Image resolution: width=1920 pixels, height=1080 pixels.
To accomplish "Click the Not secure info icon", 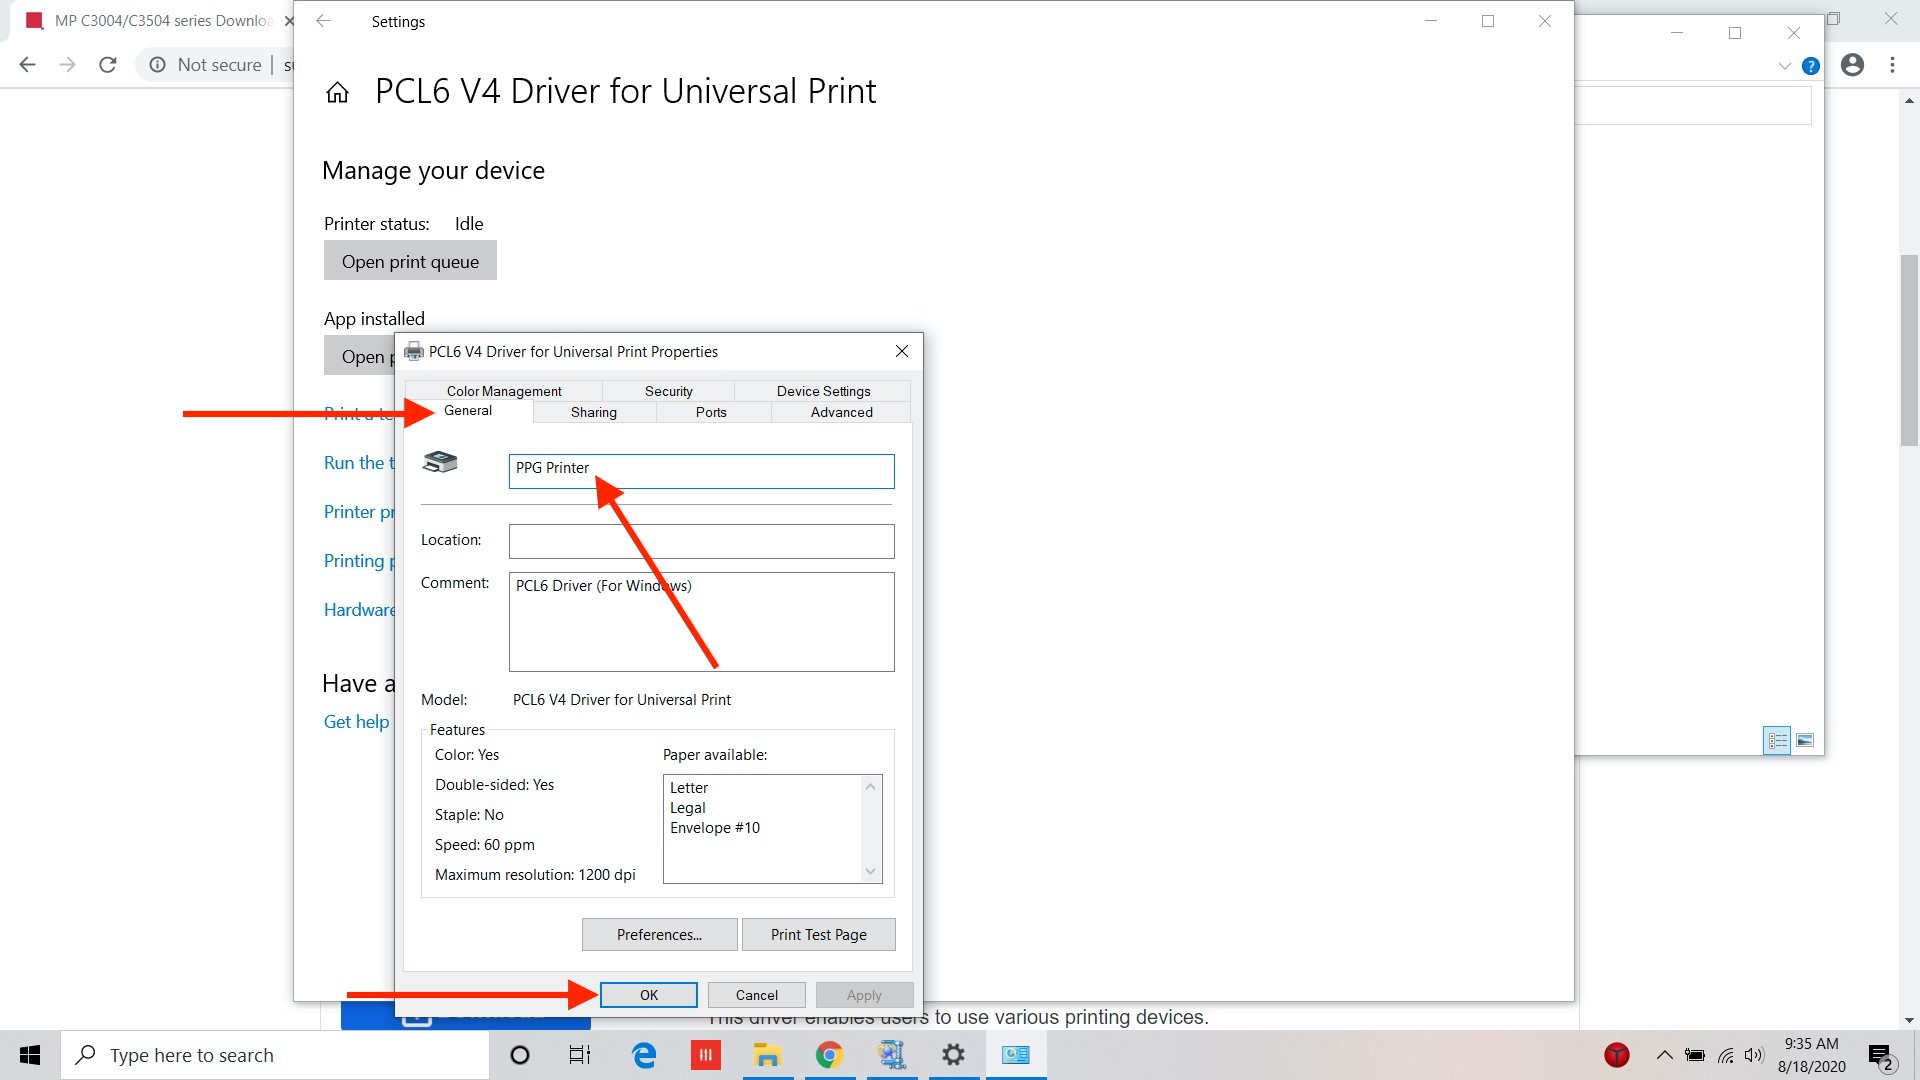I will point(157,65).
